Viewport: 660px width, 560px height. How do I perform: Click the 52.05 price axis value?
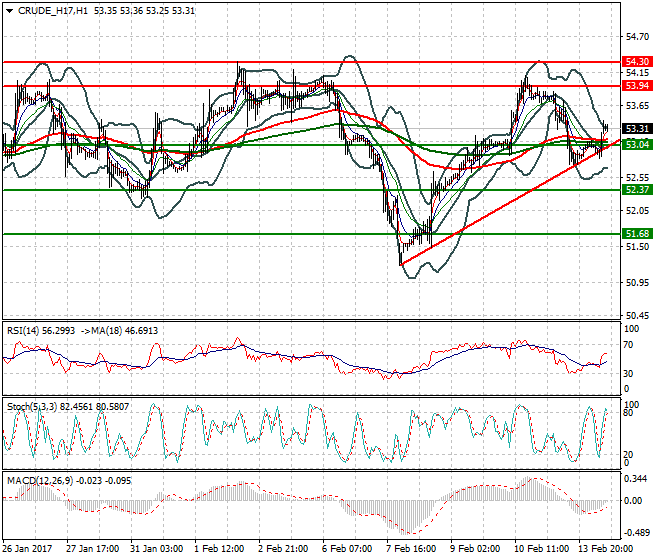pos(637,211)
